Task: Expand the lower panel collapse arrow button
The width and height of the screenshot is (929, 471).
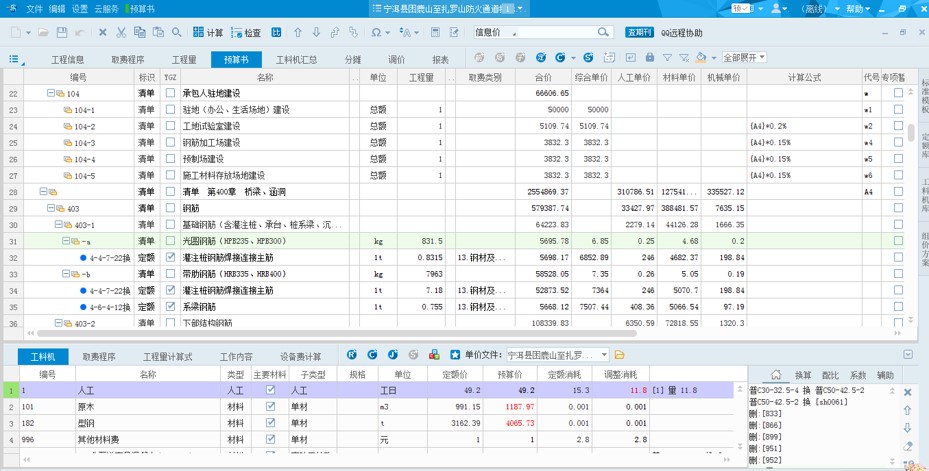Action: click(908, 354)
